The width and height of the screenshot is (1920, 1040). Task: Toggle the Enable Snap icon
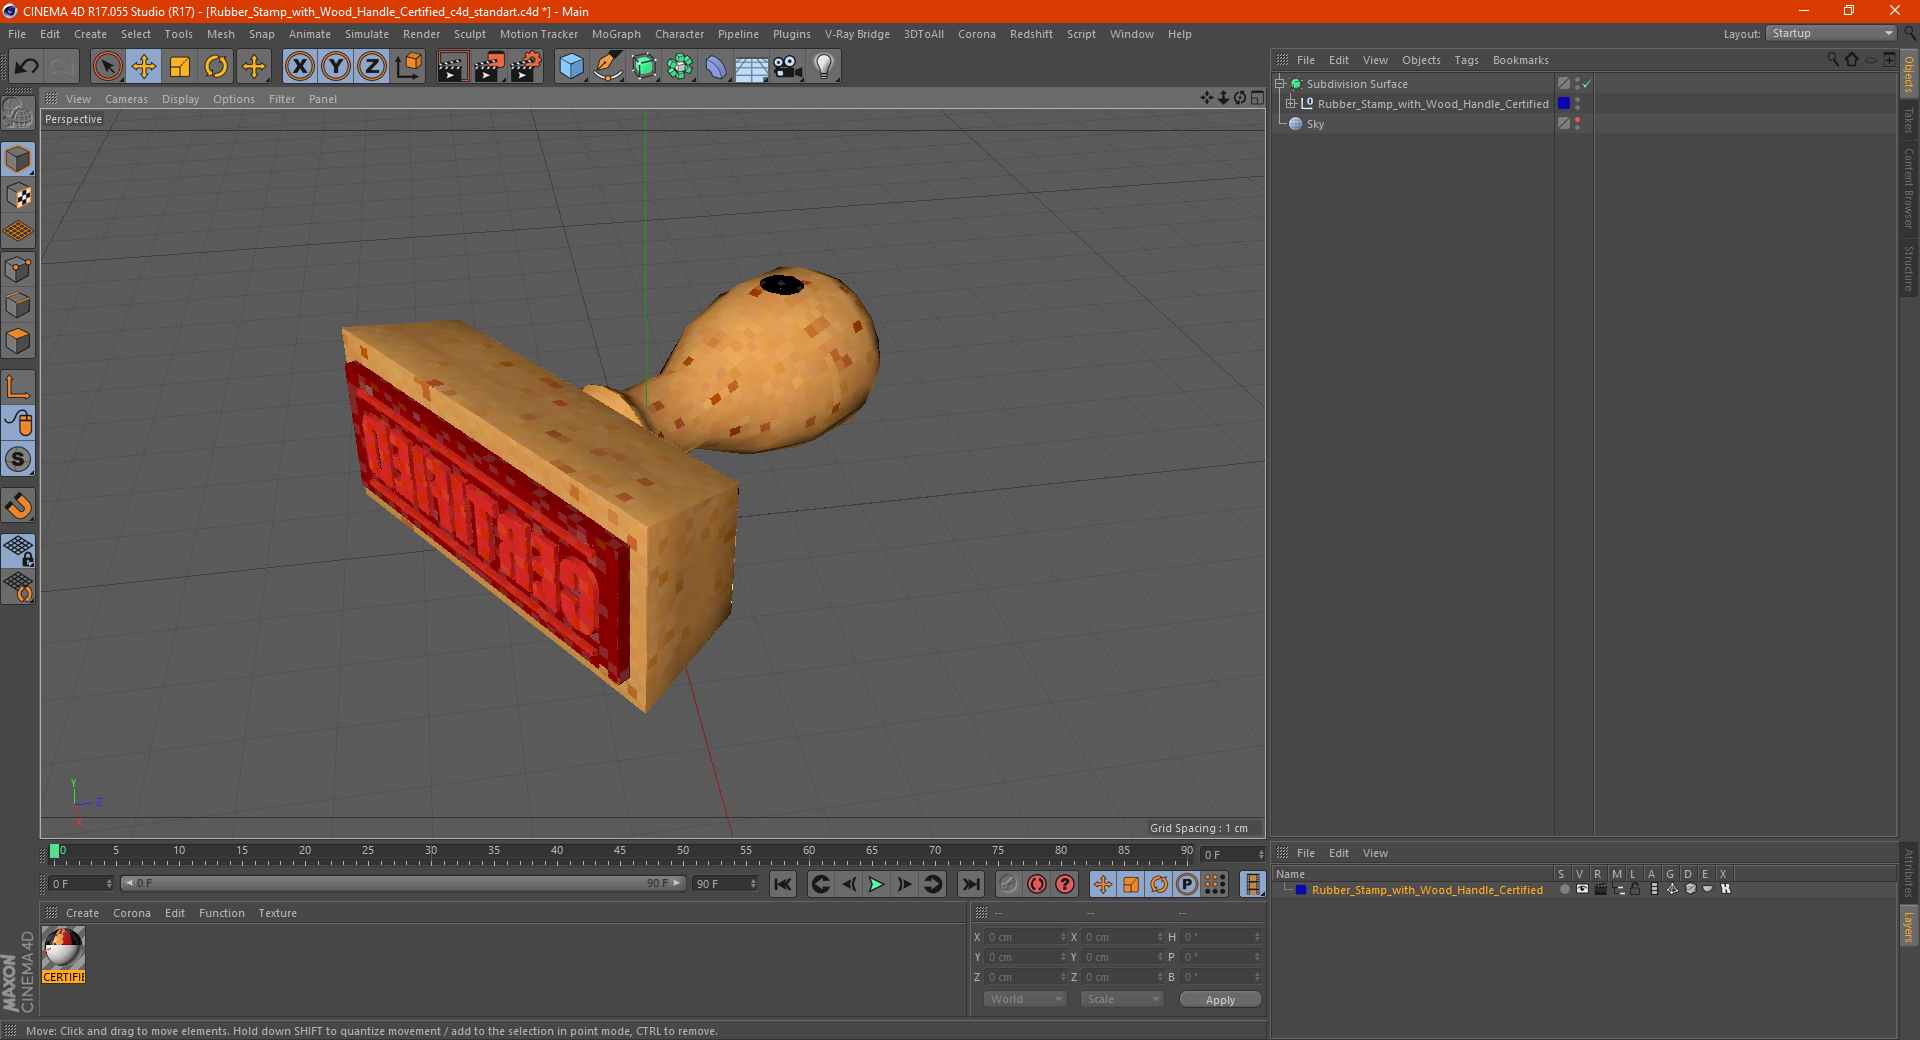(x=18, y=505)
